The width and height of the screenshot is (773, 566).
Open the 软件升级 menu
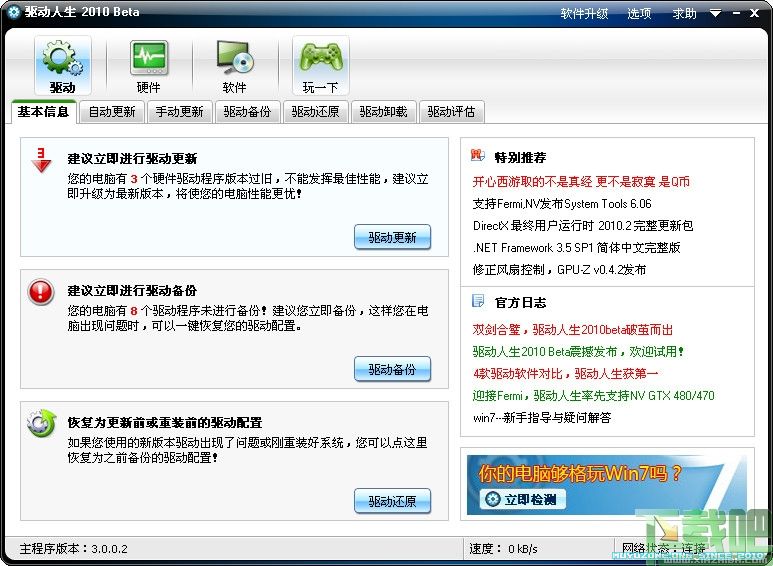pos(584,13)
